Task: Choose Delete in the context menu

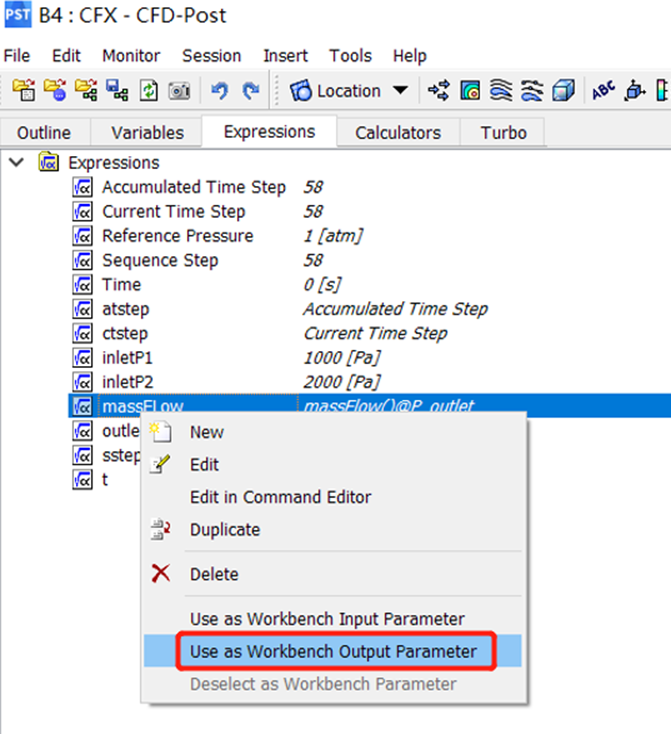Action: pyautogui.click(x=332, y=574)
